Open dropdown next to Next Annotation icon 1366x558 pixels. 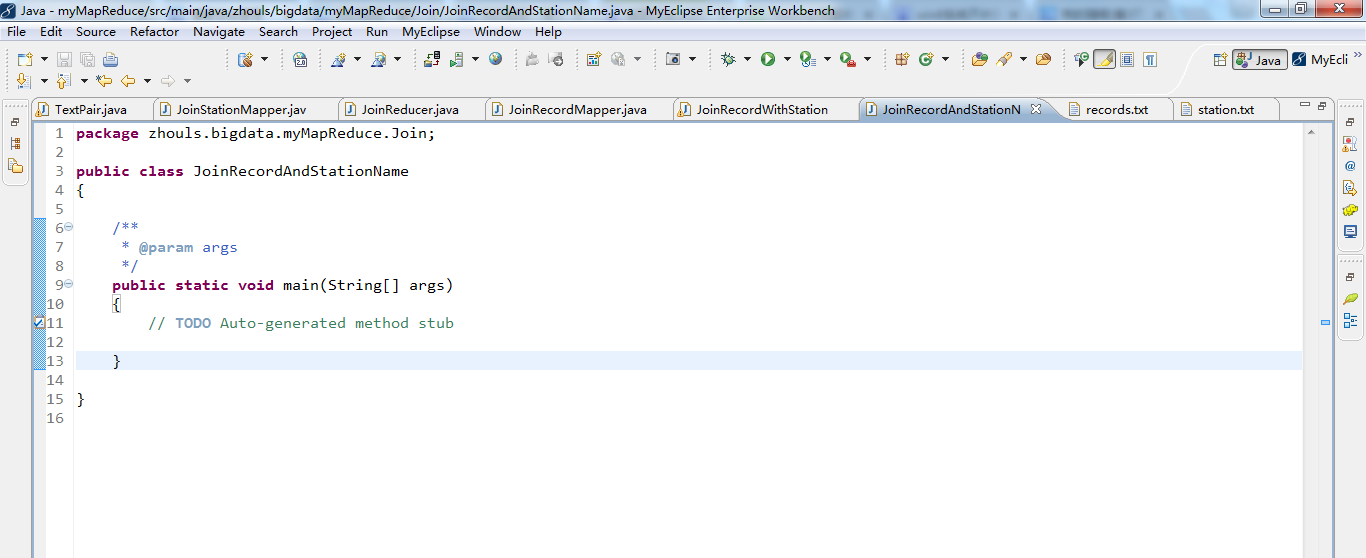pos(43,81)
